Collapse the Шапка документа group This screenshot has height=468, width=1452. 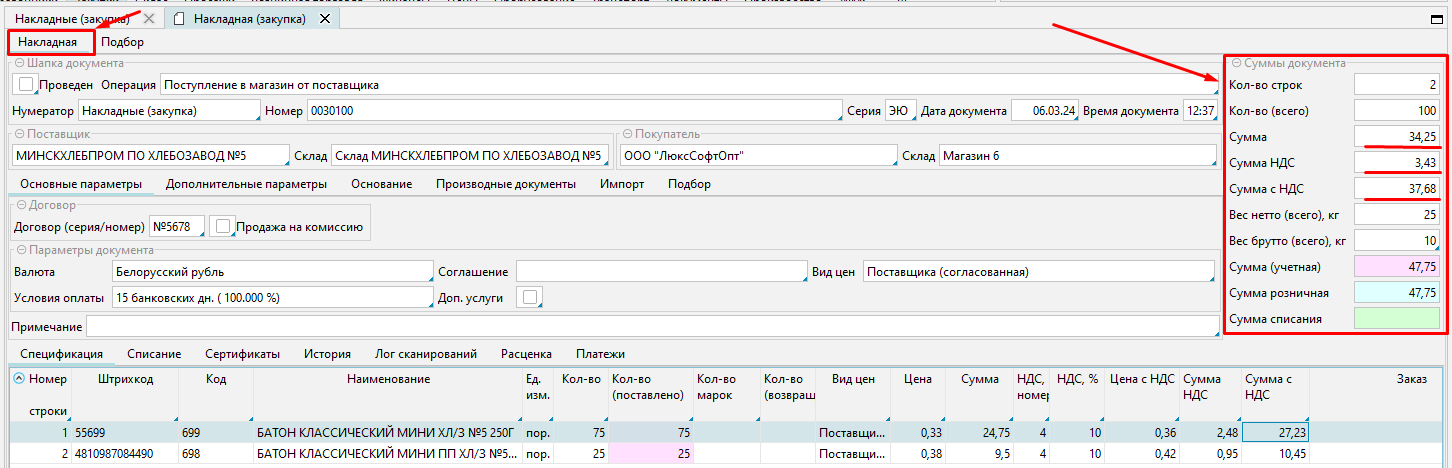[x=19, y=63]
